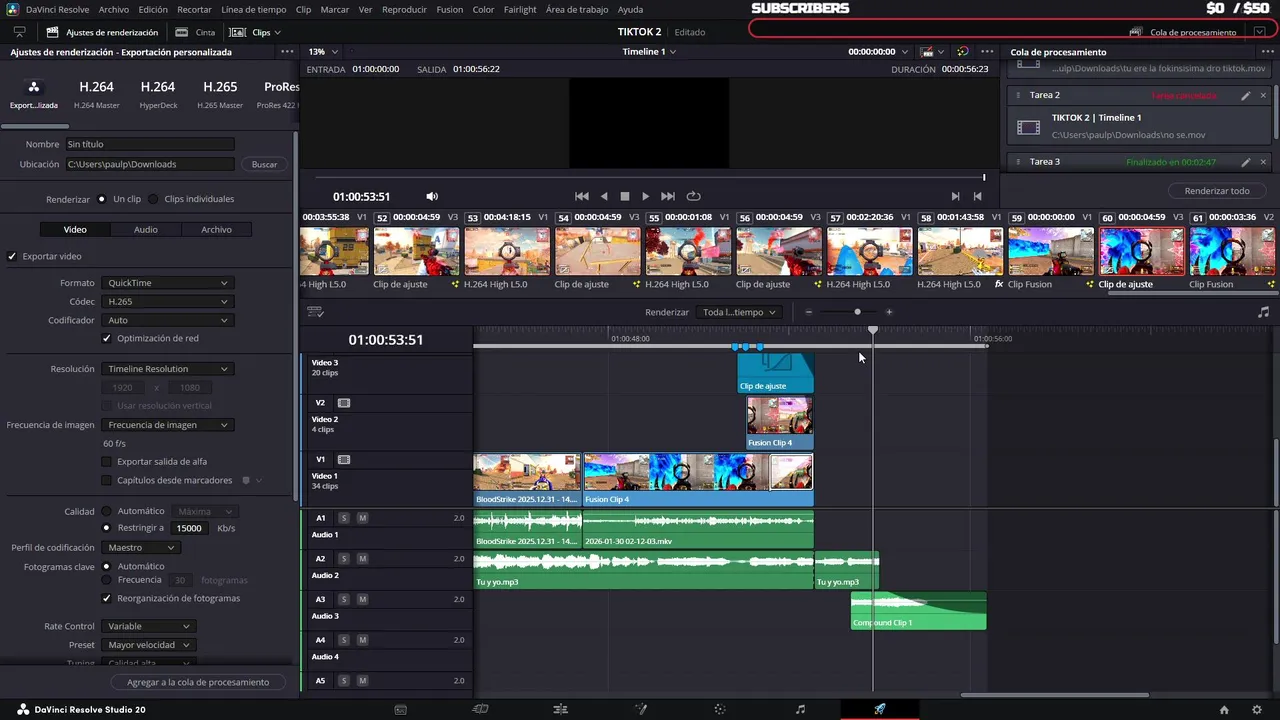This screenshot has width=1280, height=720.
Task: Select the Deliver page rocket icon
Action: (880, 709)
